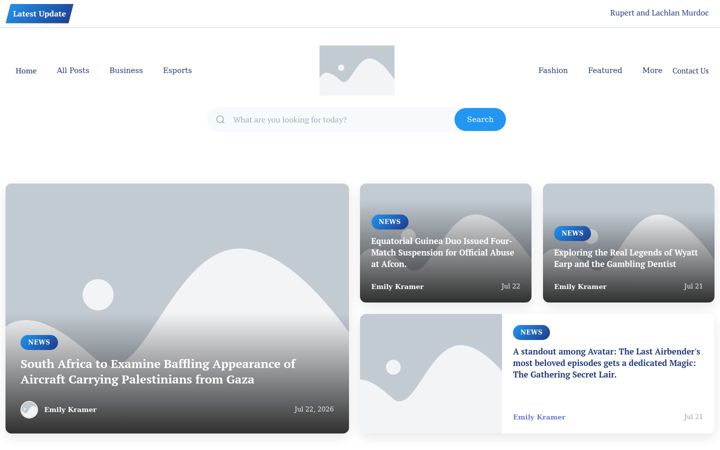Click the NEWS tag on the South Africa post
This screenshot has width=720, height=450.
click(x=39, y=342)
